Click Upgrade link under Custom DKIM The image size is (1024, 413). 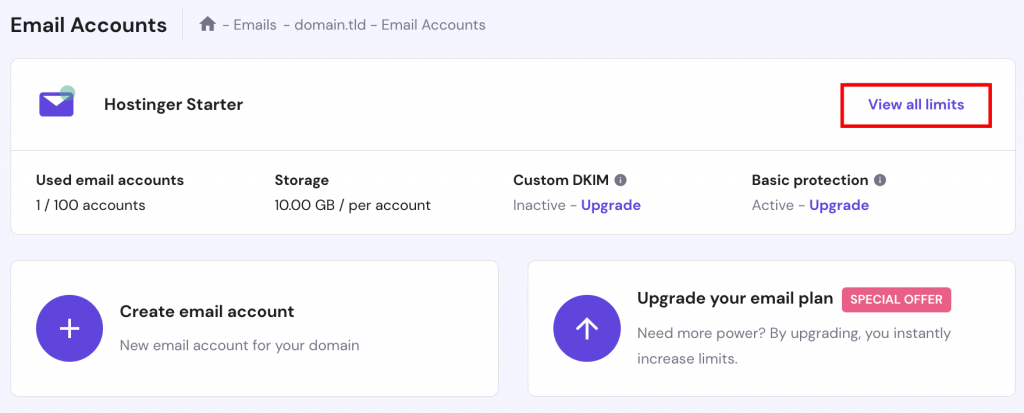pos(610,205)
